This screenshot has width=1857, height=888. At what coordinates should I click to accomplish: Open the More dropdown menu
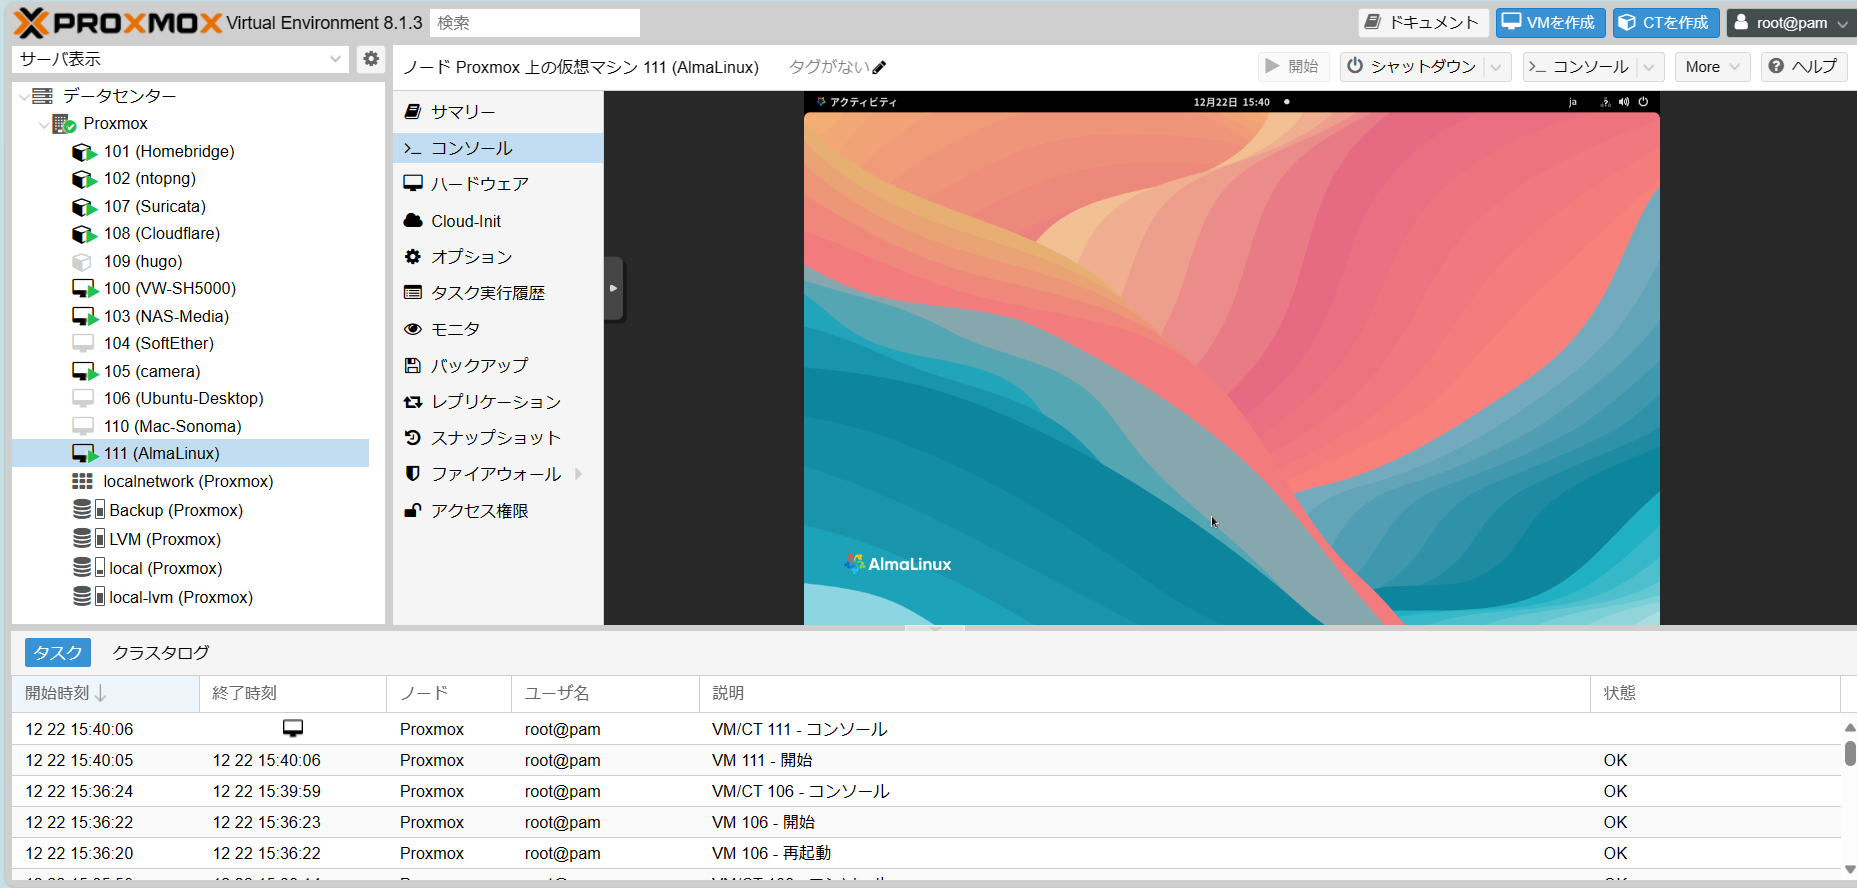pos(1712,67)
